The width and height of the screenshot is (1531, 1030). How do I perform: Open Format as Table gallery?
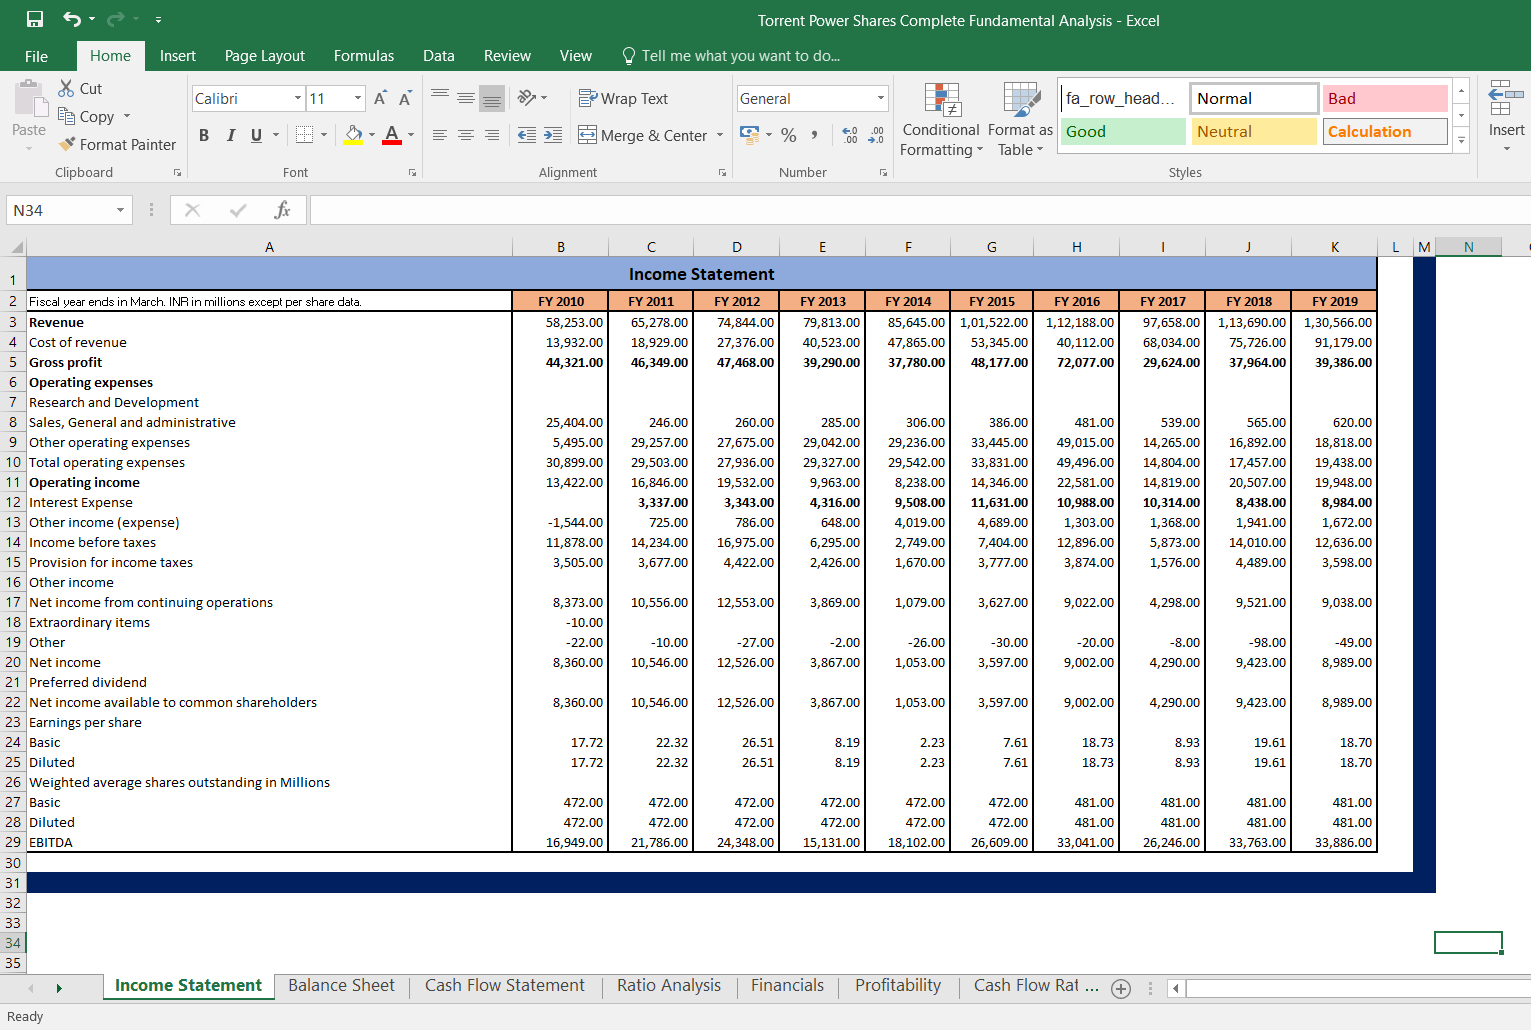pyautogui.click(x=1020, y=120)
